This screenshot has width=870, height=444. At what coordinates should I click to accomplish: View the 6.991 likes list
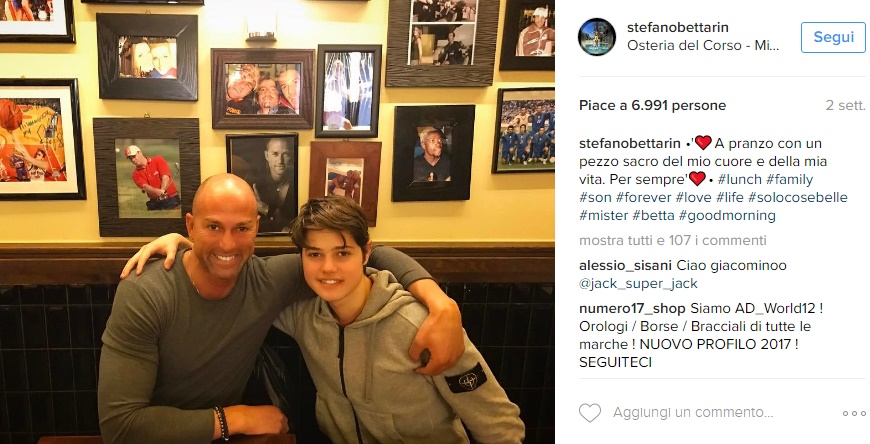click(652, 105)
